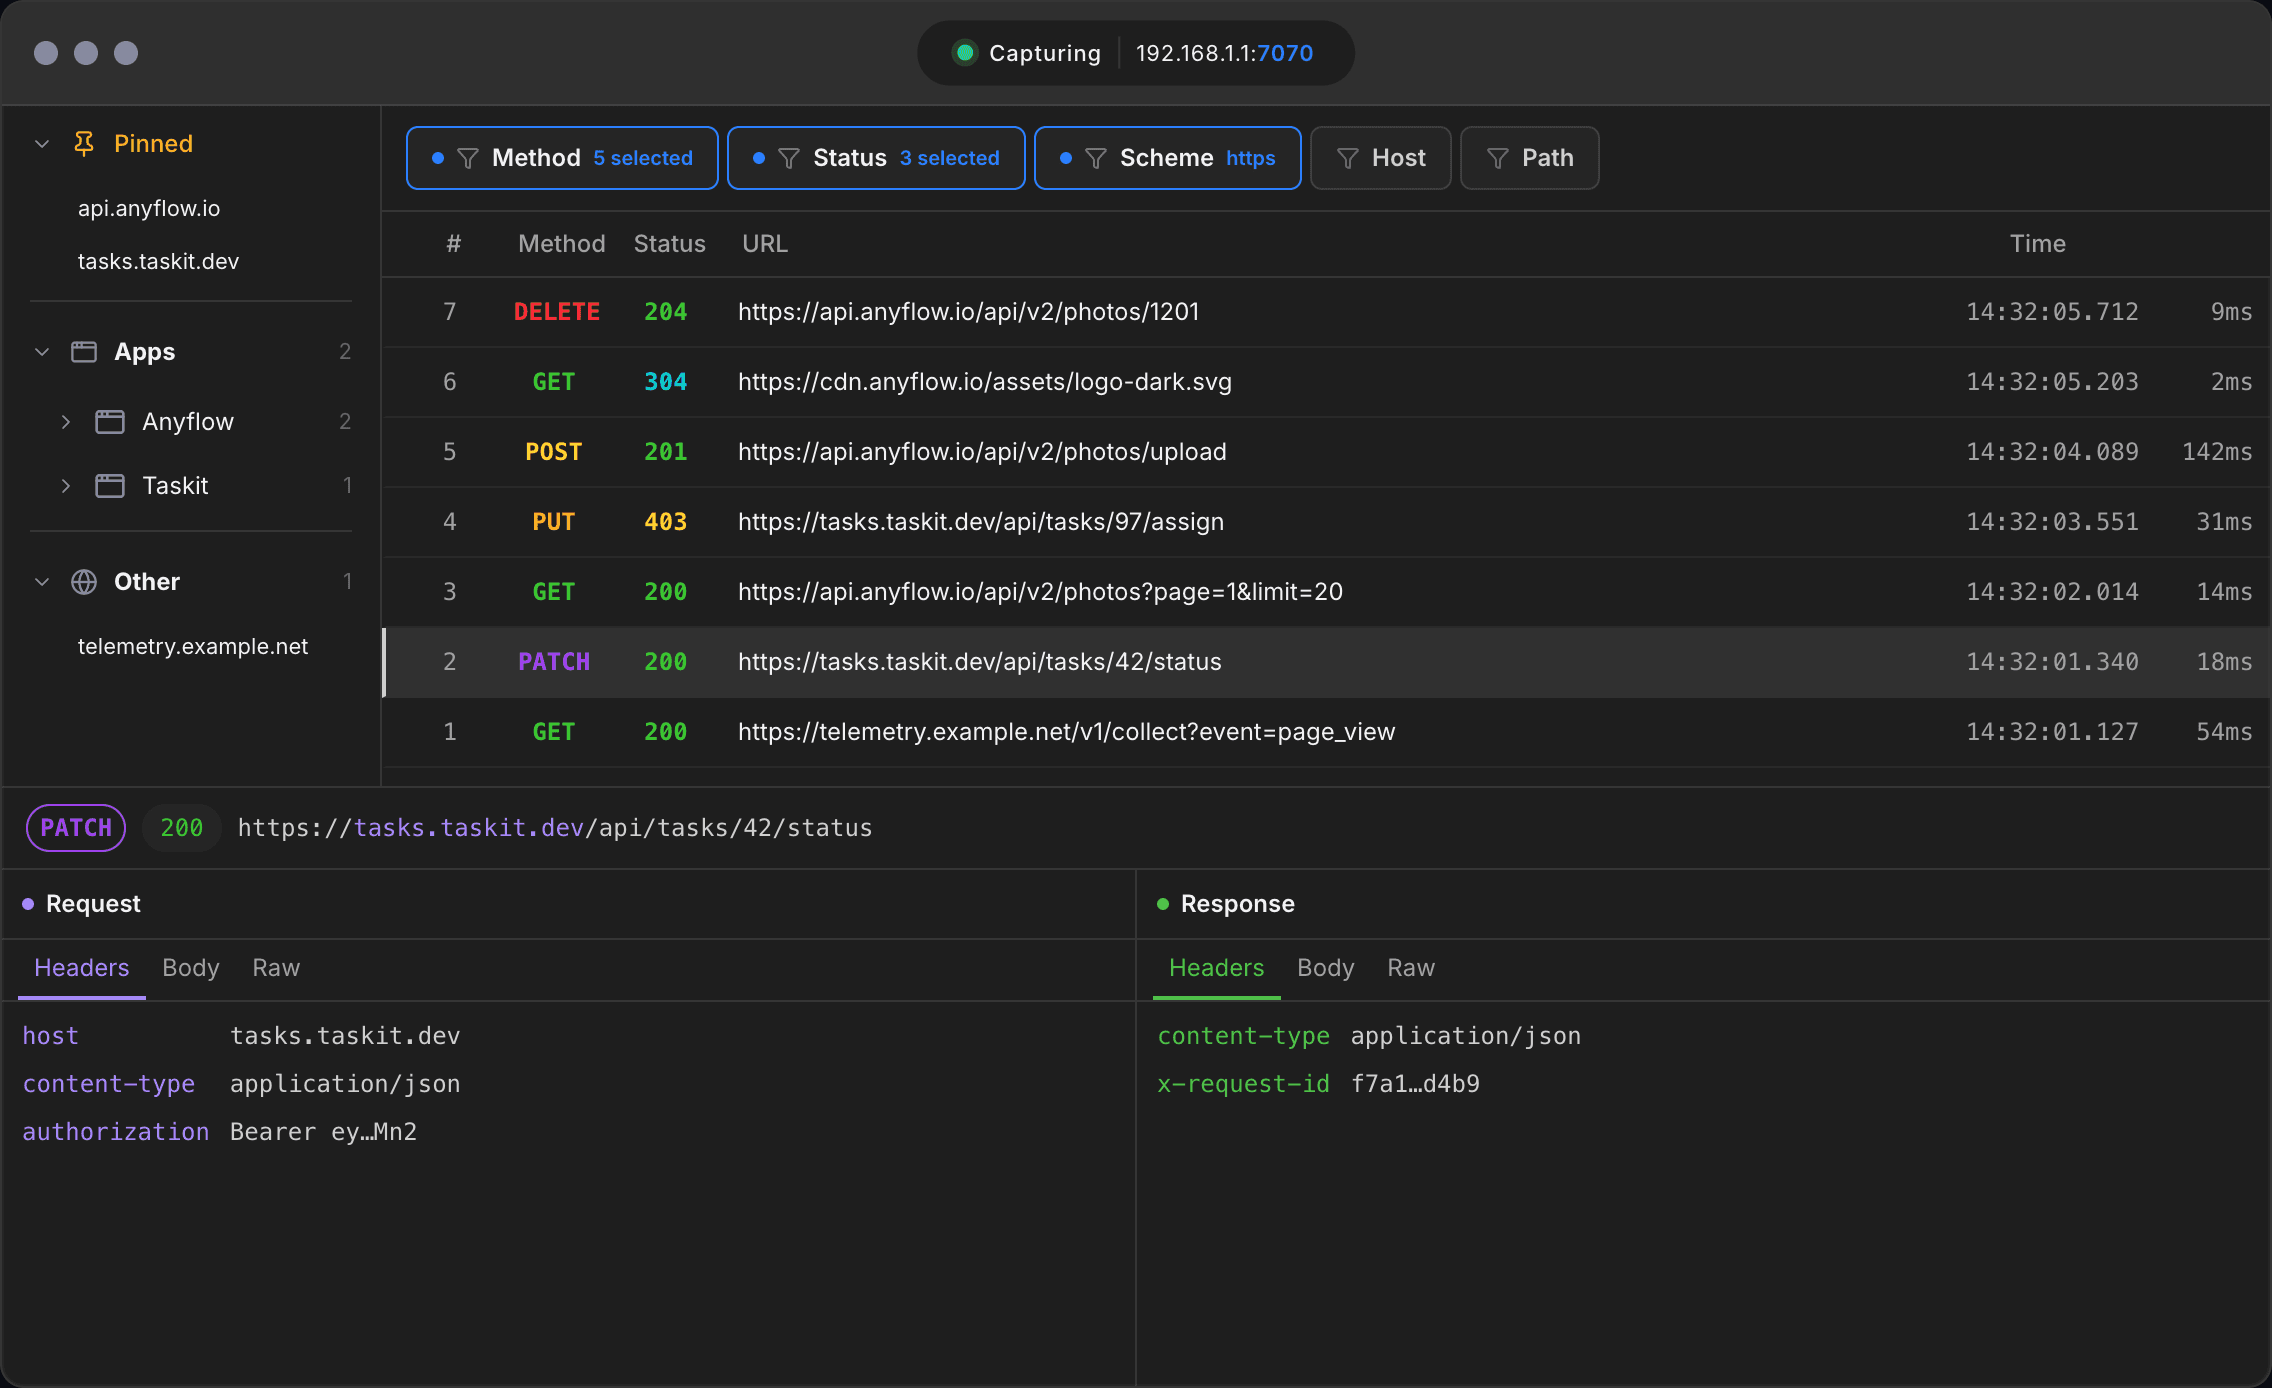
Task: Click the Taskit app icon
Action: point(110,486)
